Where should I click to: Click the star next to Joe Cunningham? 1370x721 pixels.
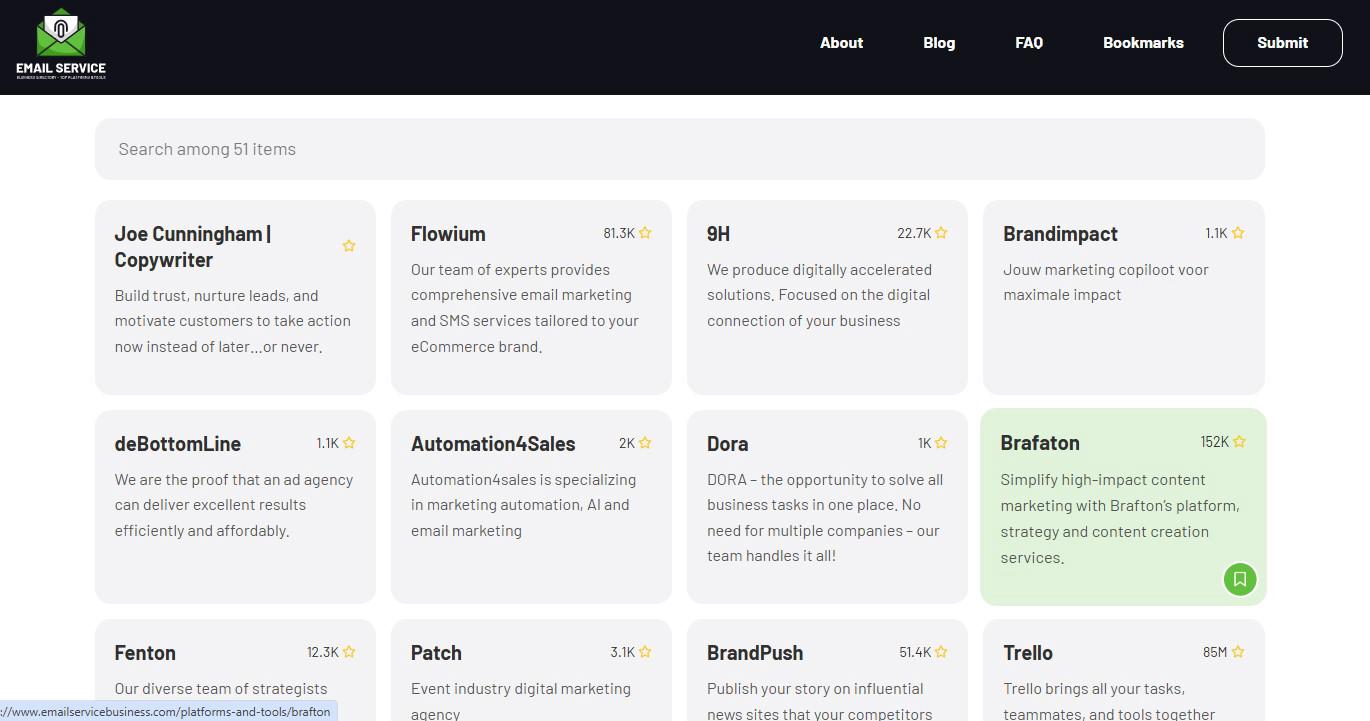pyautogui.click(x=349, y=246)
